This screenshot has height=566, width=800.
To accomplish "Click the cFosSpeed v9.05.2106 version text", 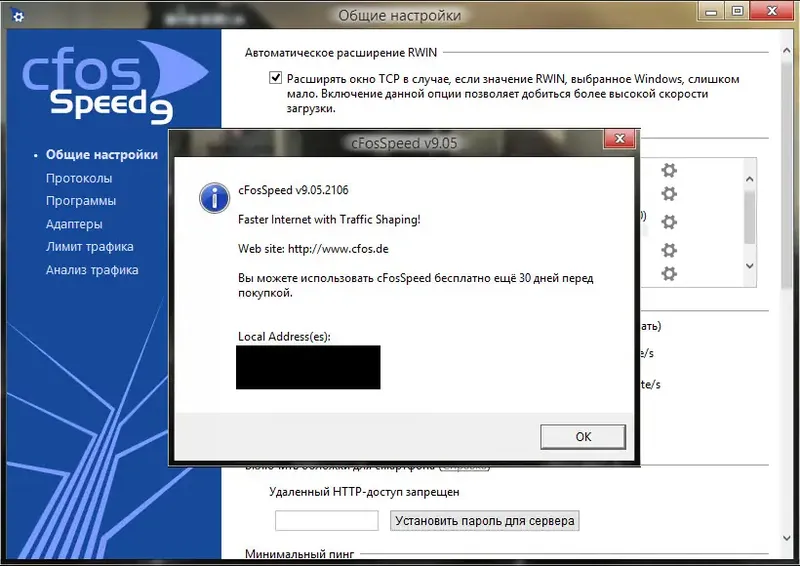I will point(293,190).
